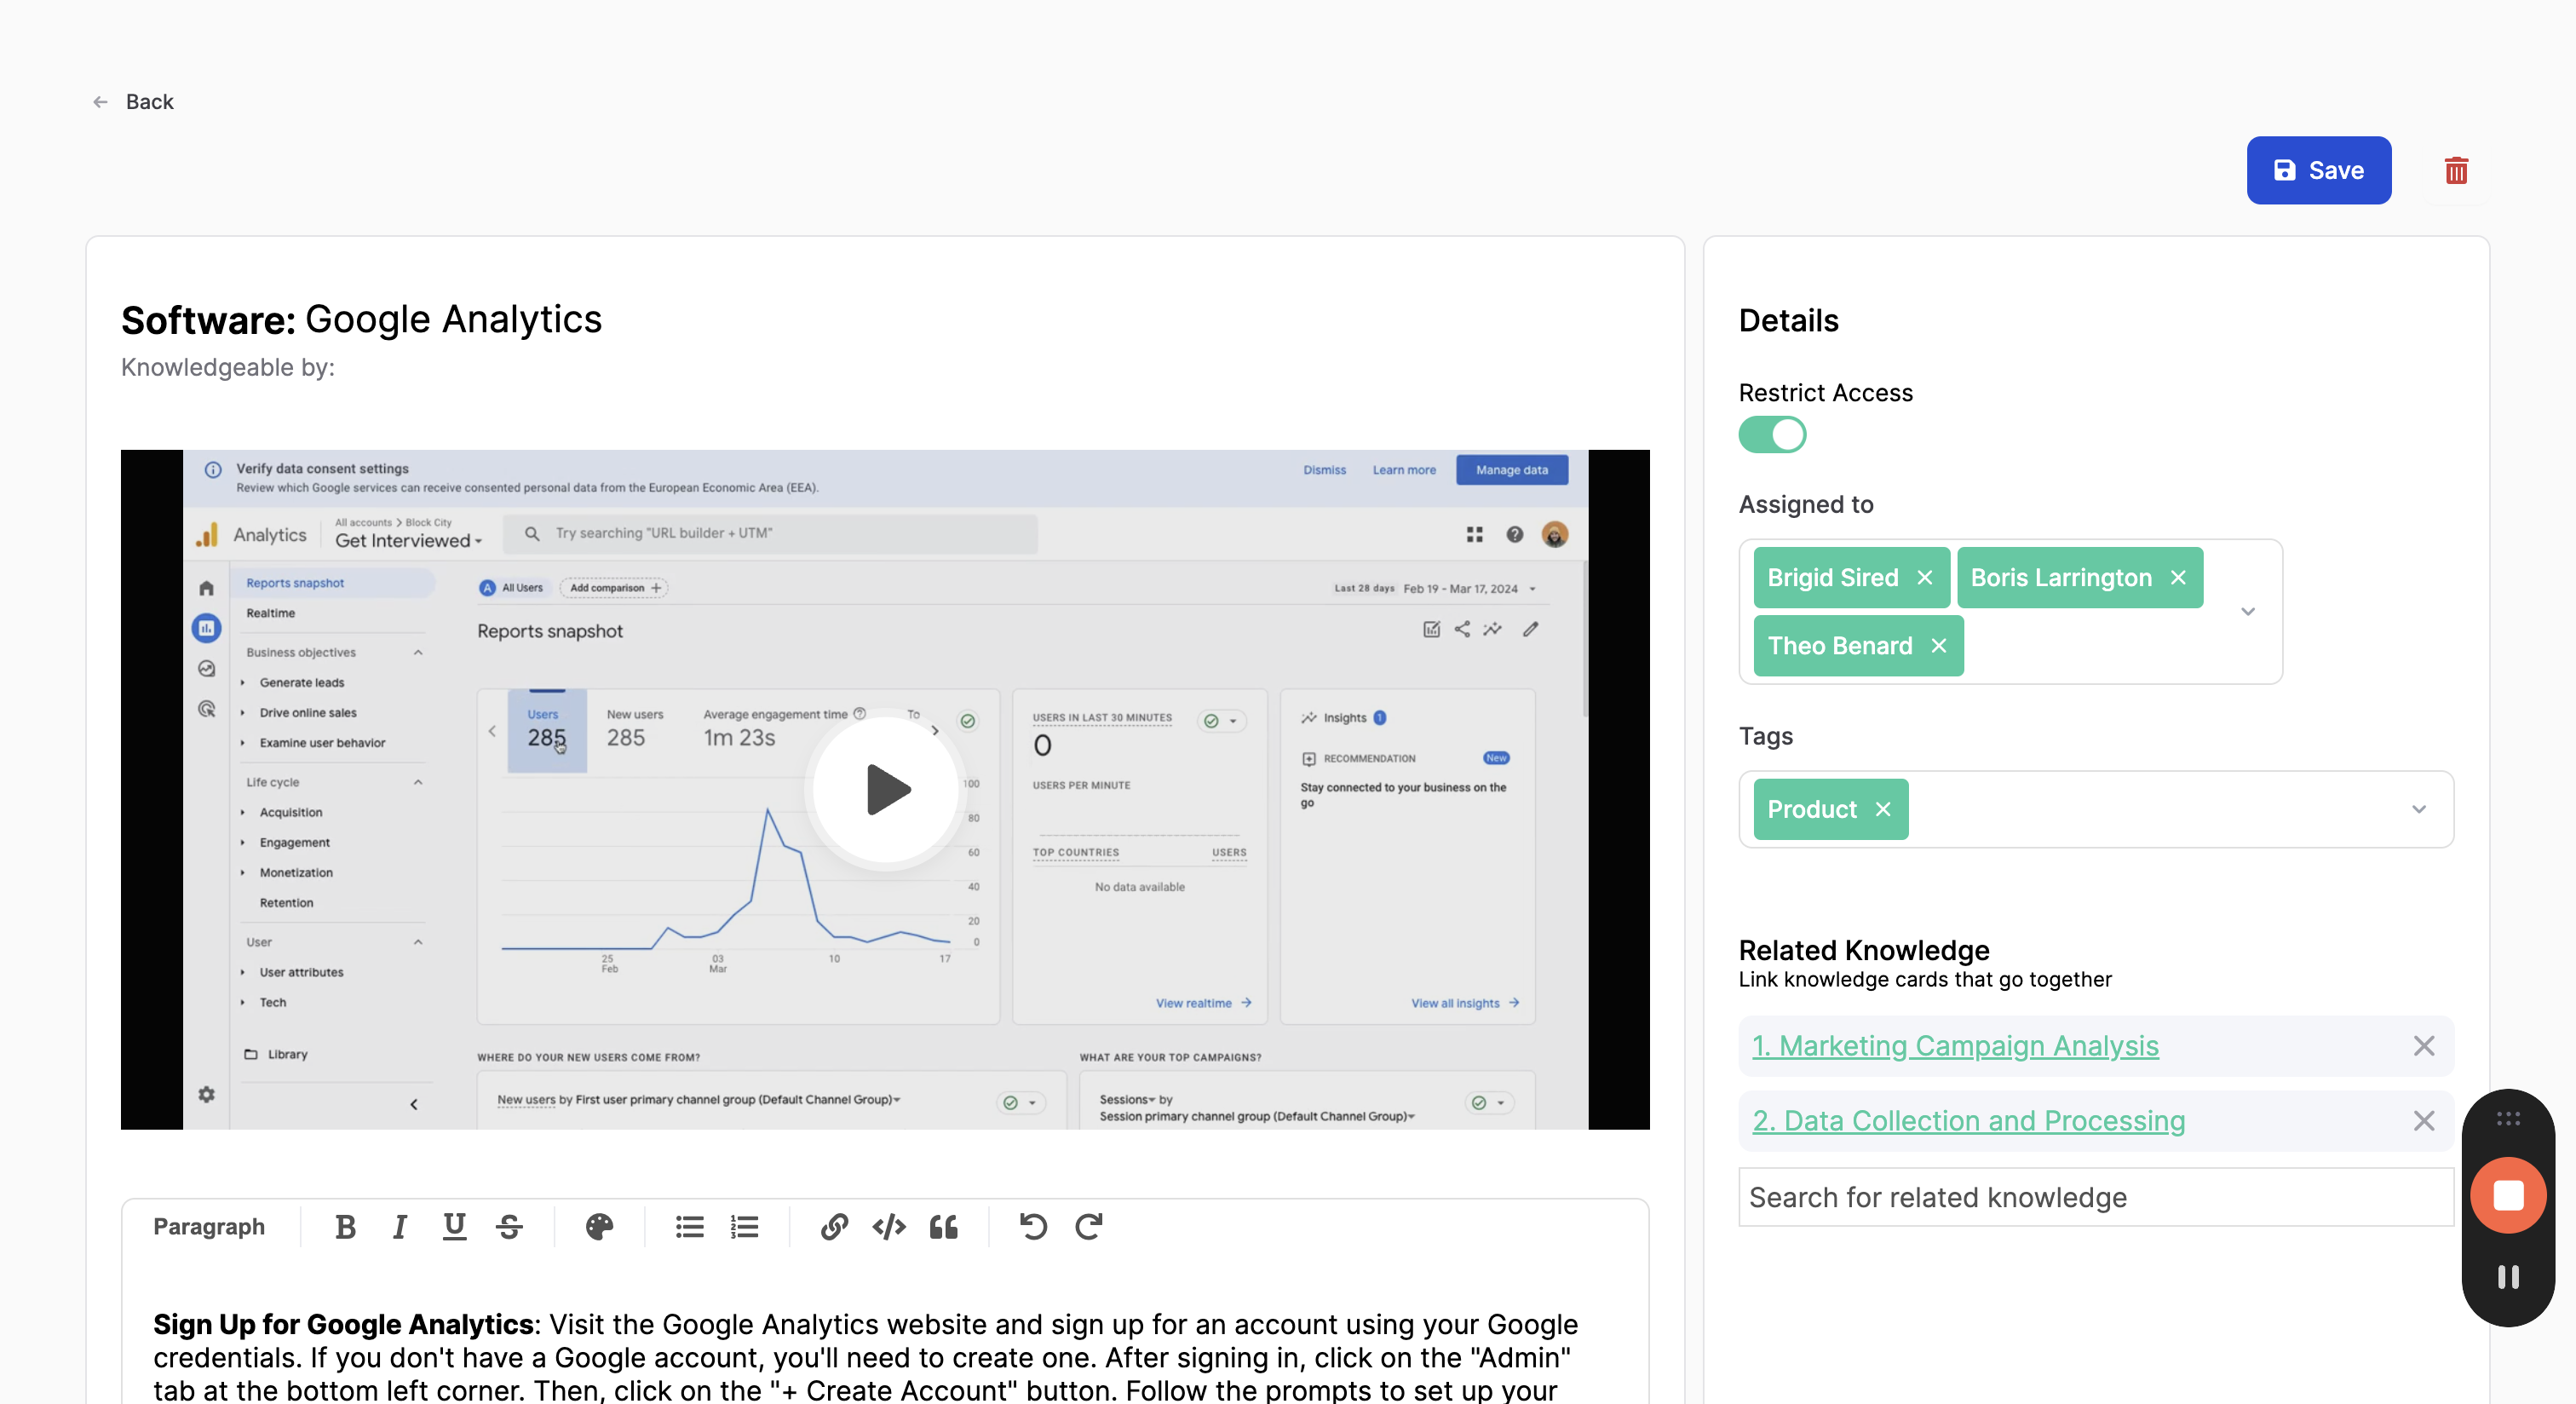Select Realtime in Analytics sidebar
This screenshot has width=2576, height=1404.
[271, 613]
